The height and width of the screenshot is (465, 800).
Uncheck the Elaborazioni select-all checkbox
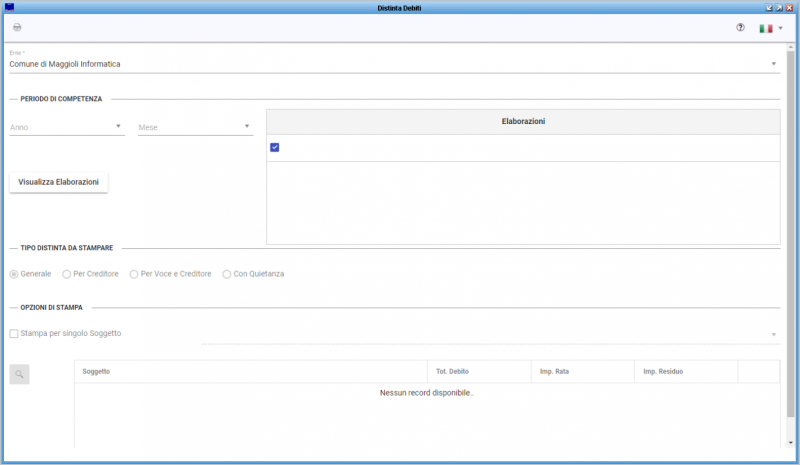(274, 148)
